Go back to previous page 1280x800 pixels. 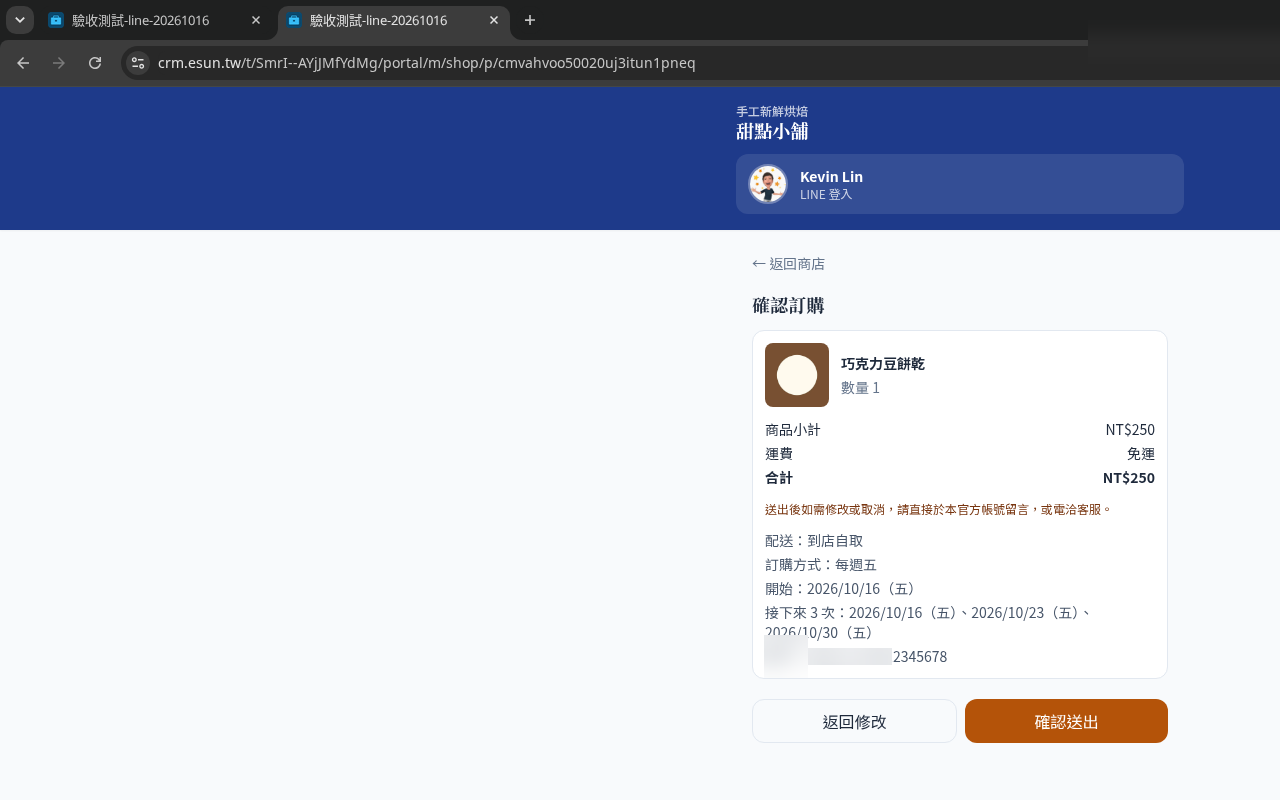23,63
